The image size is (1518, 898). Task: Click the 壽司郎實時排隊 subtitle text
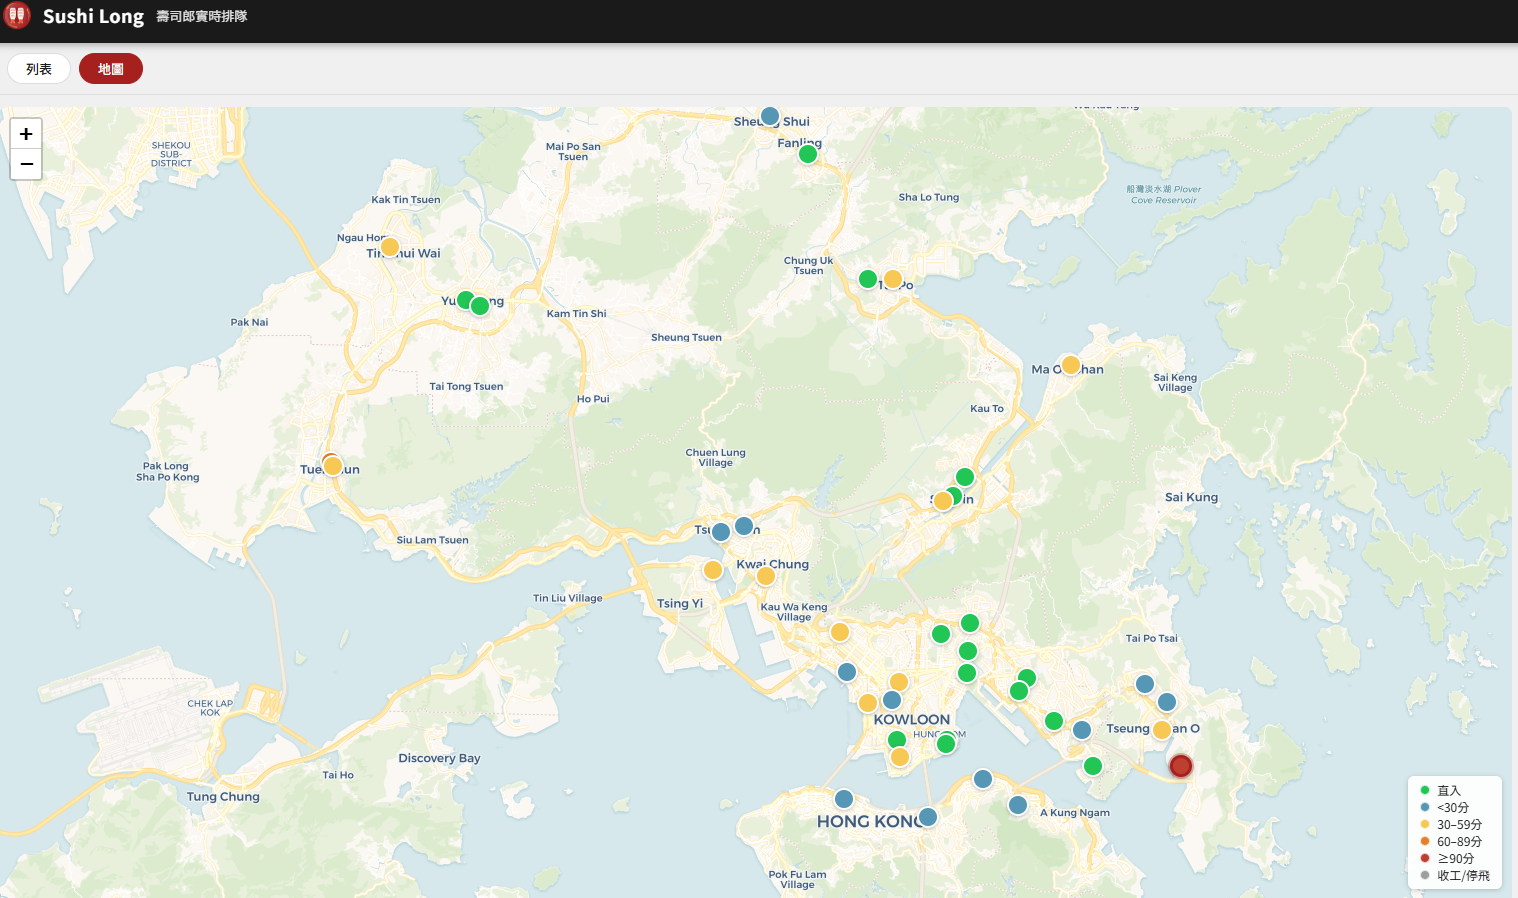pyautogui.click(x=201, y=16)
